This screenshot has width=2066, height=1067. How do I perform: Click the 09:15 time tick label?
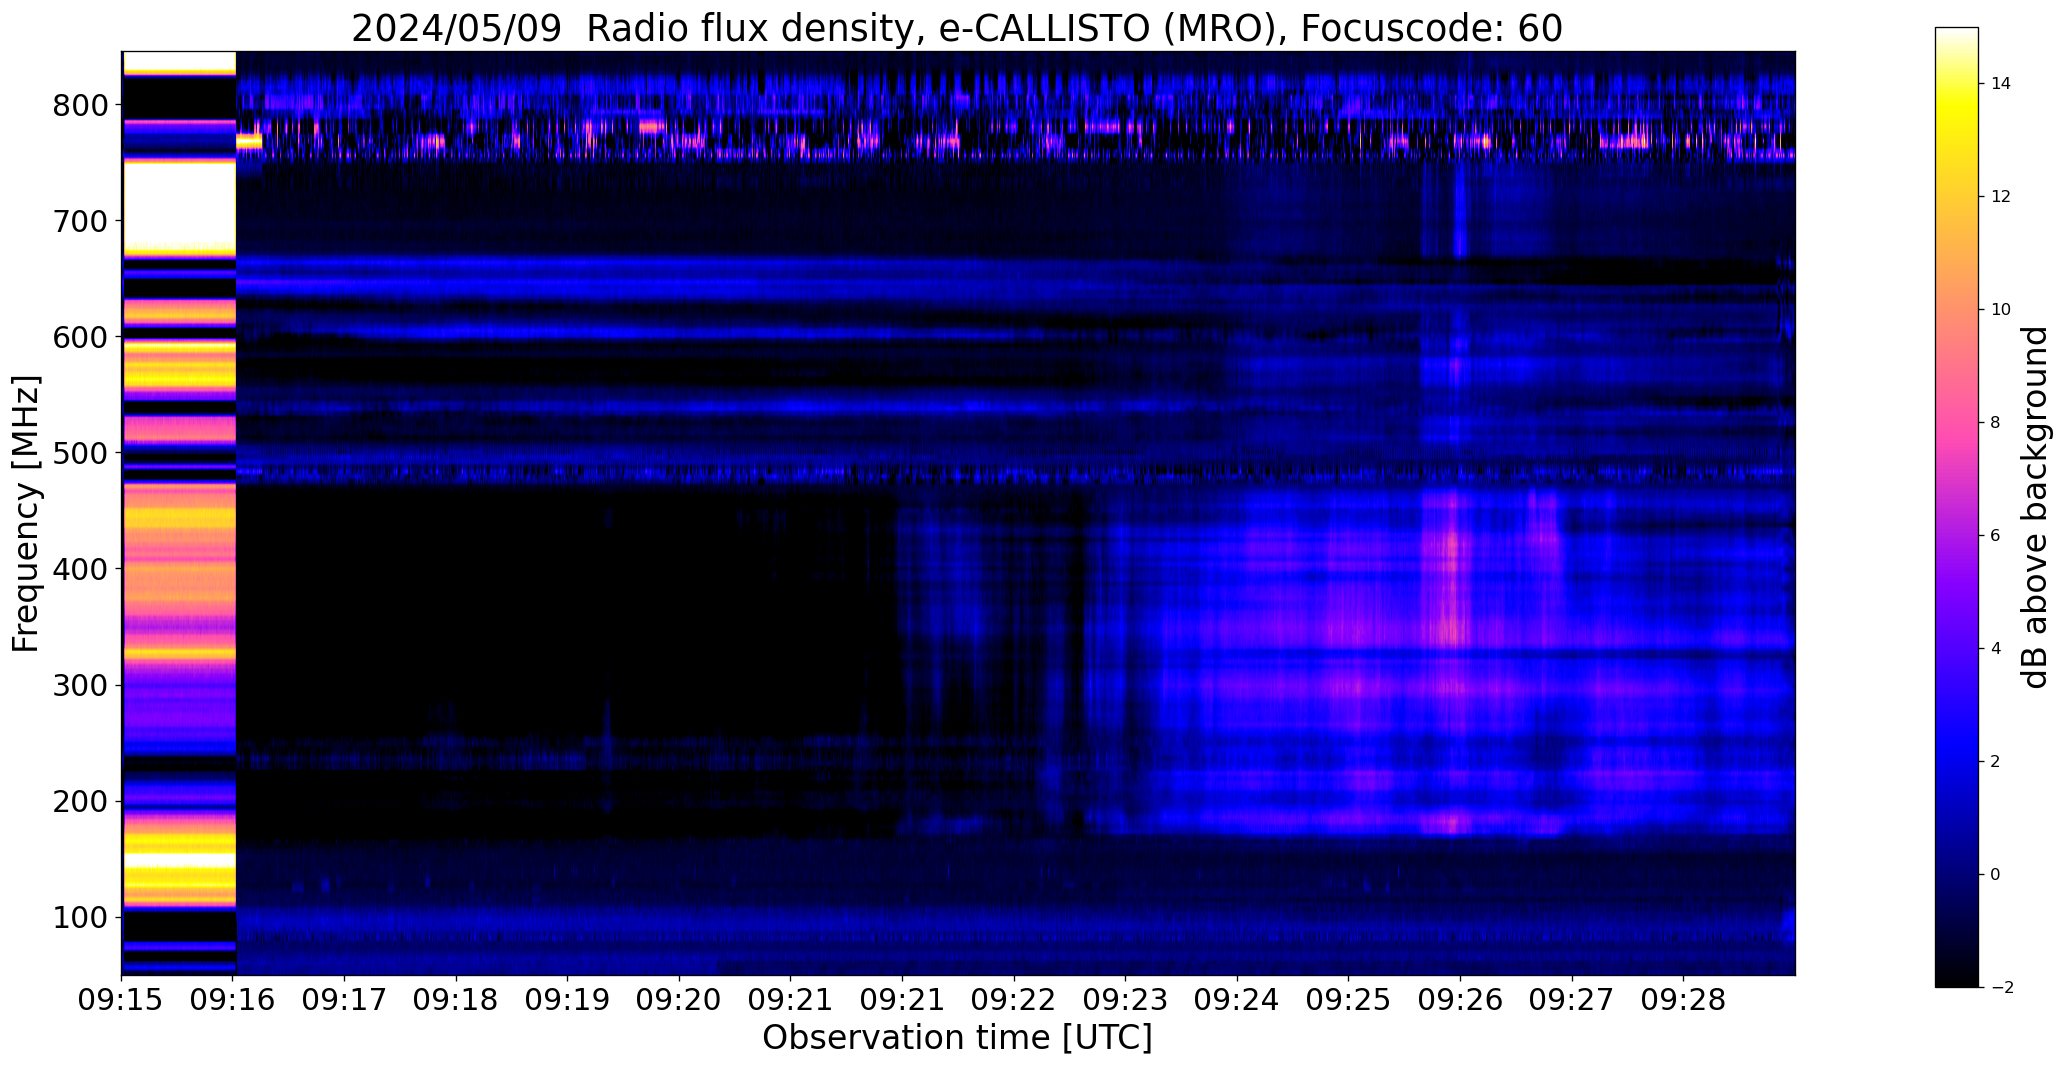(122, 1001)
